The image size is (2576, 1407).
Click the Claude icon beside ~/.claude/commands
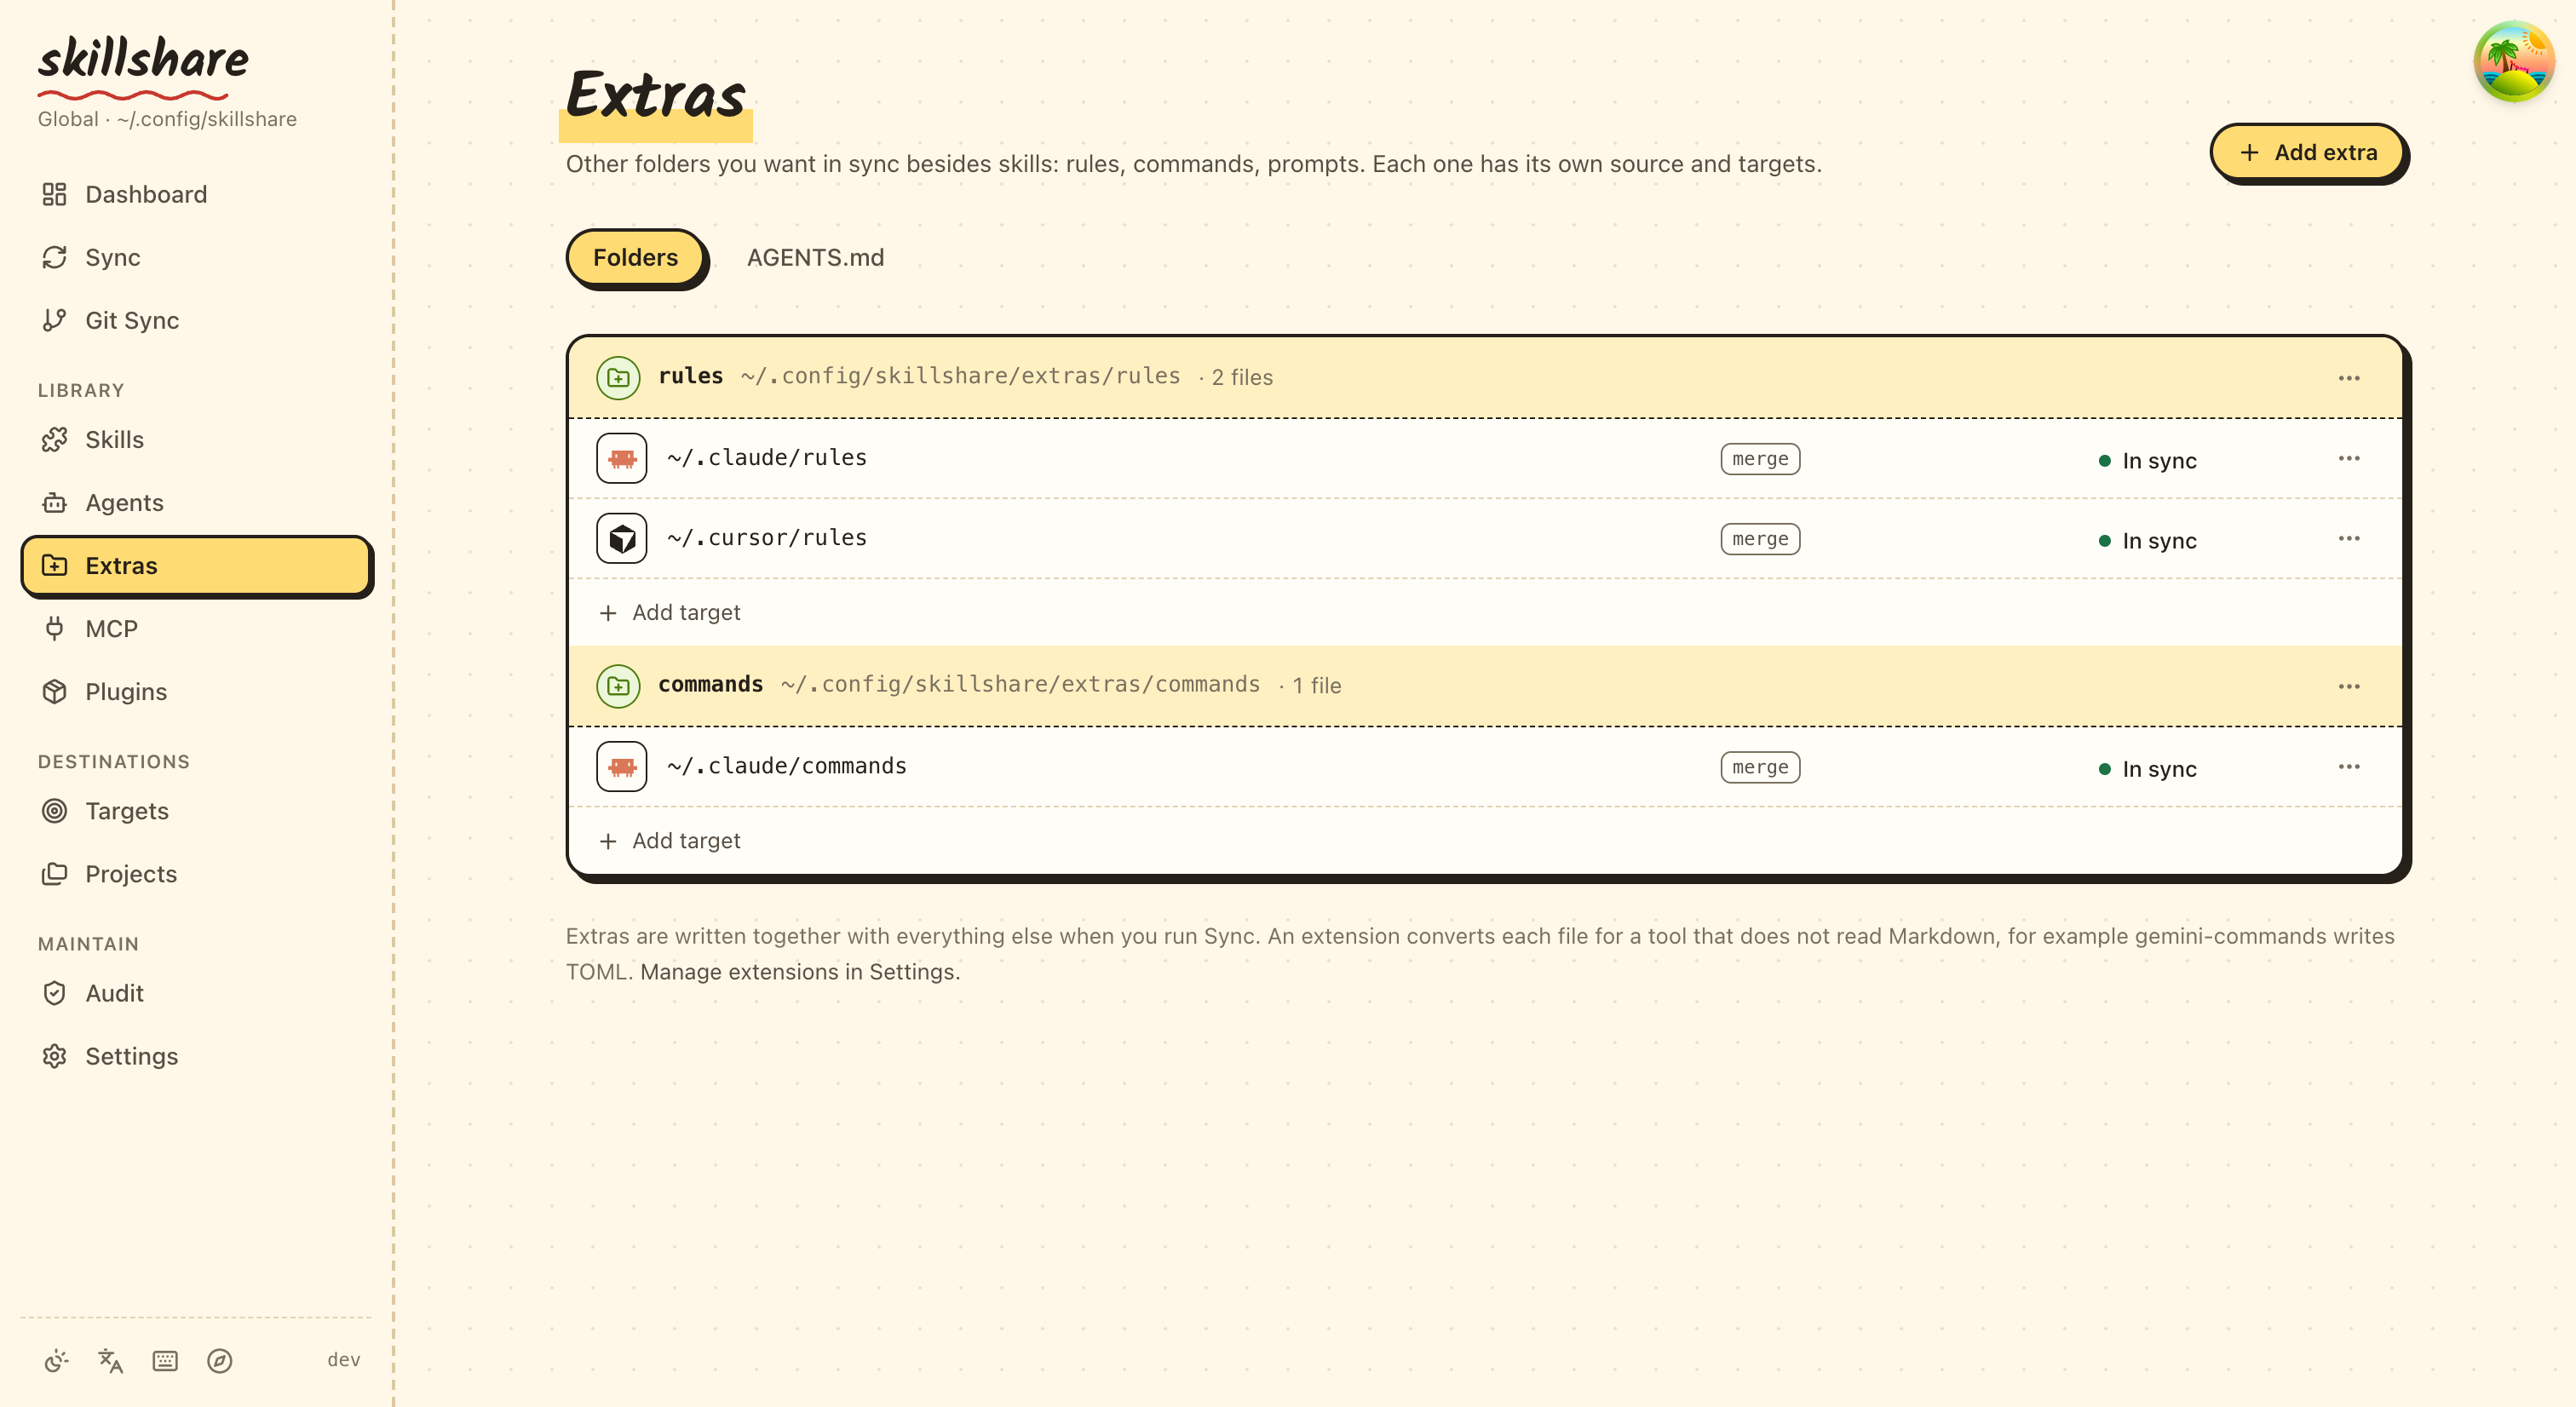click(622, 767)
